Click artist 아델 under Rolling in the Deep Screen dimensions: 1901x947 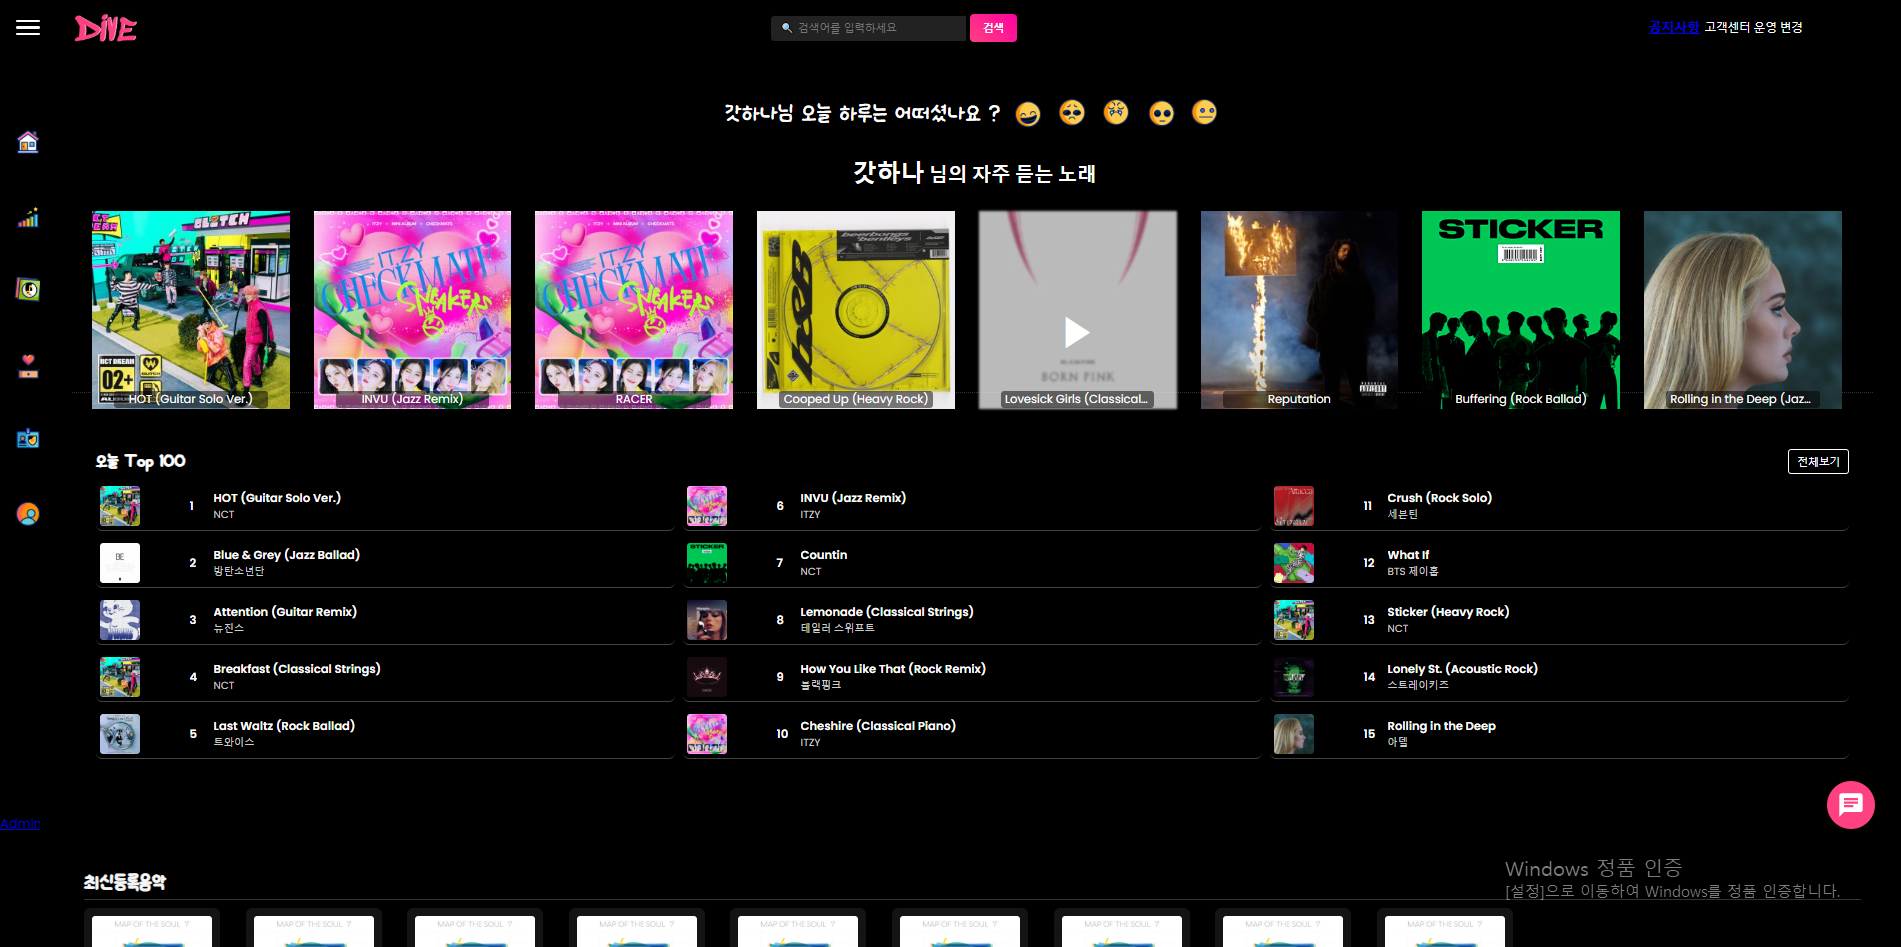click(x=1398, y=742)
